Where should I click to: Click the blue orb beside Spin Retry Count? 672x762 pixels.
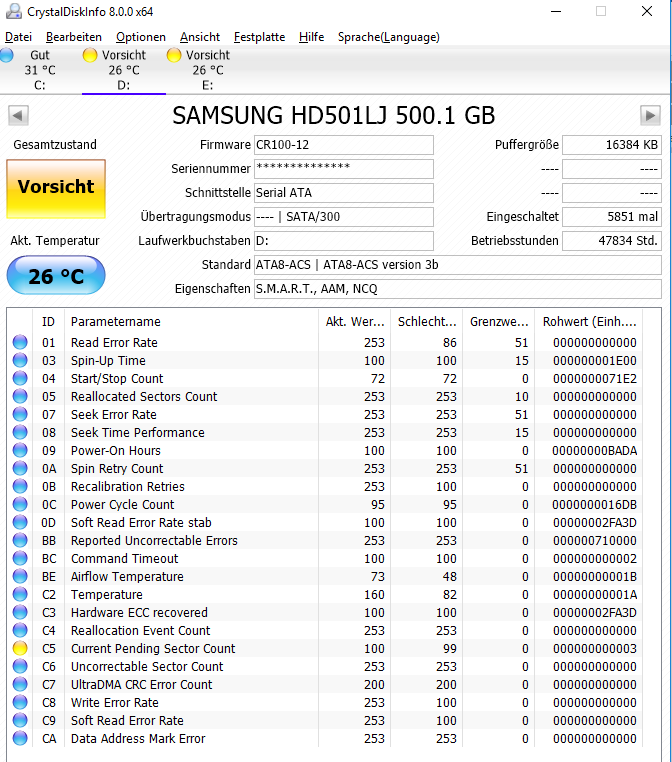pos(20,468)
